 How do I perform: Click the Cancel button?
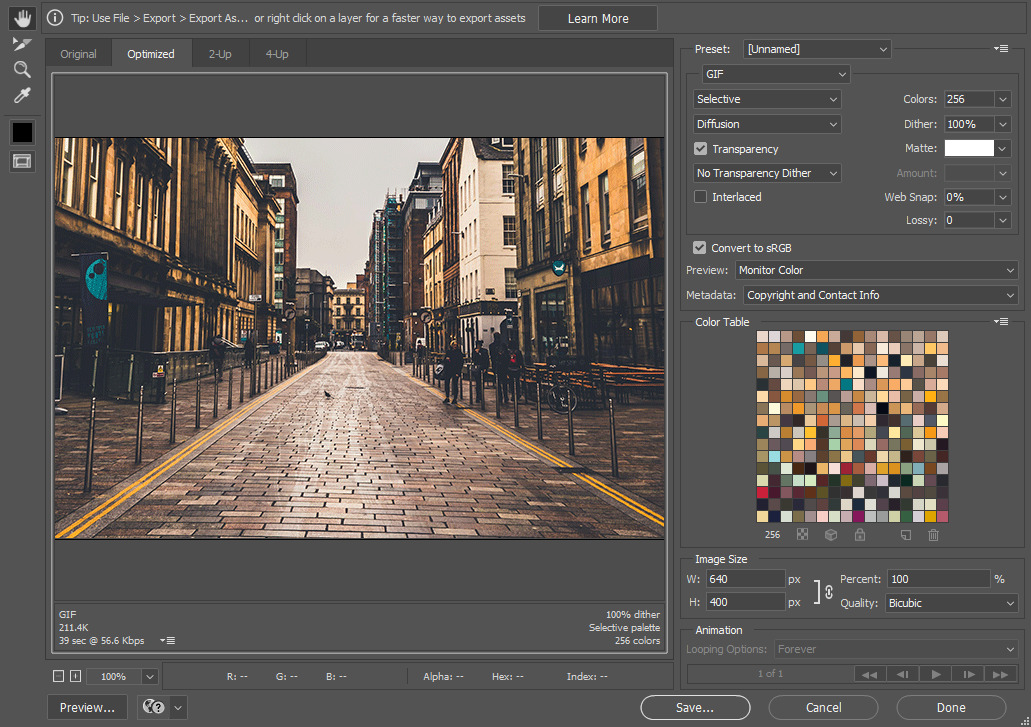tap(823, 707)
